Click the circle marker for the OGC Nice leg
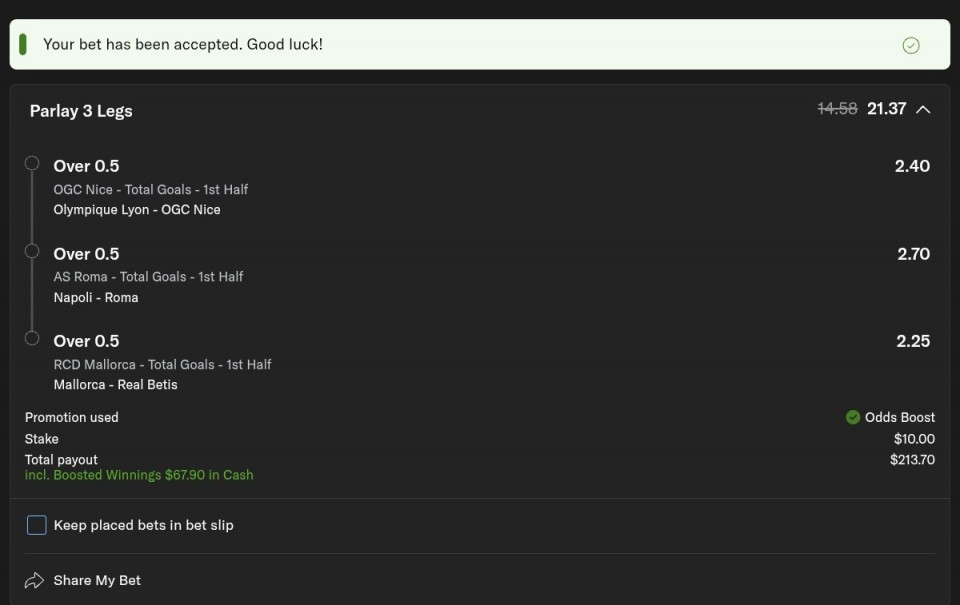 click(x=32, y=163)
